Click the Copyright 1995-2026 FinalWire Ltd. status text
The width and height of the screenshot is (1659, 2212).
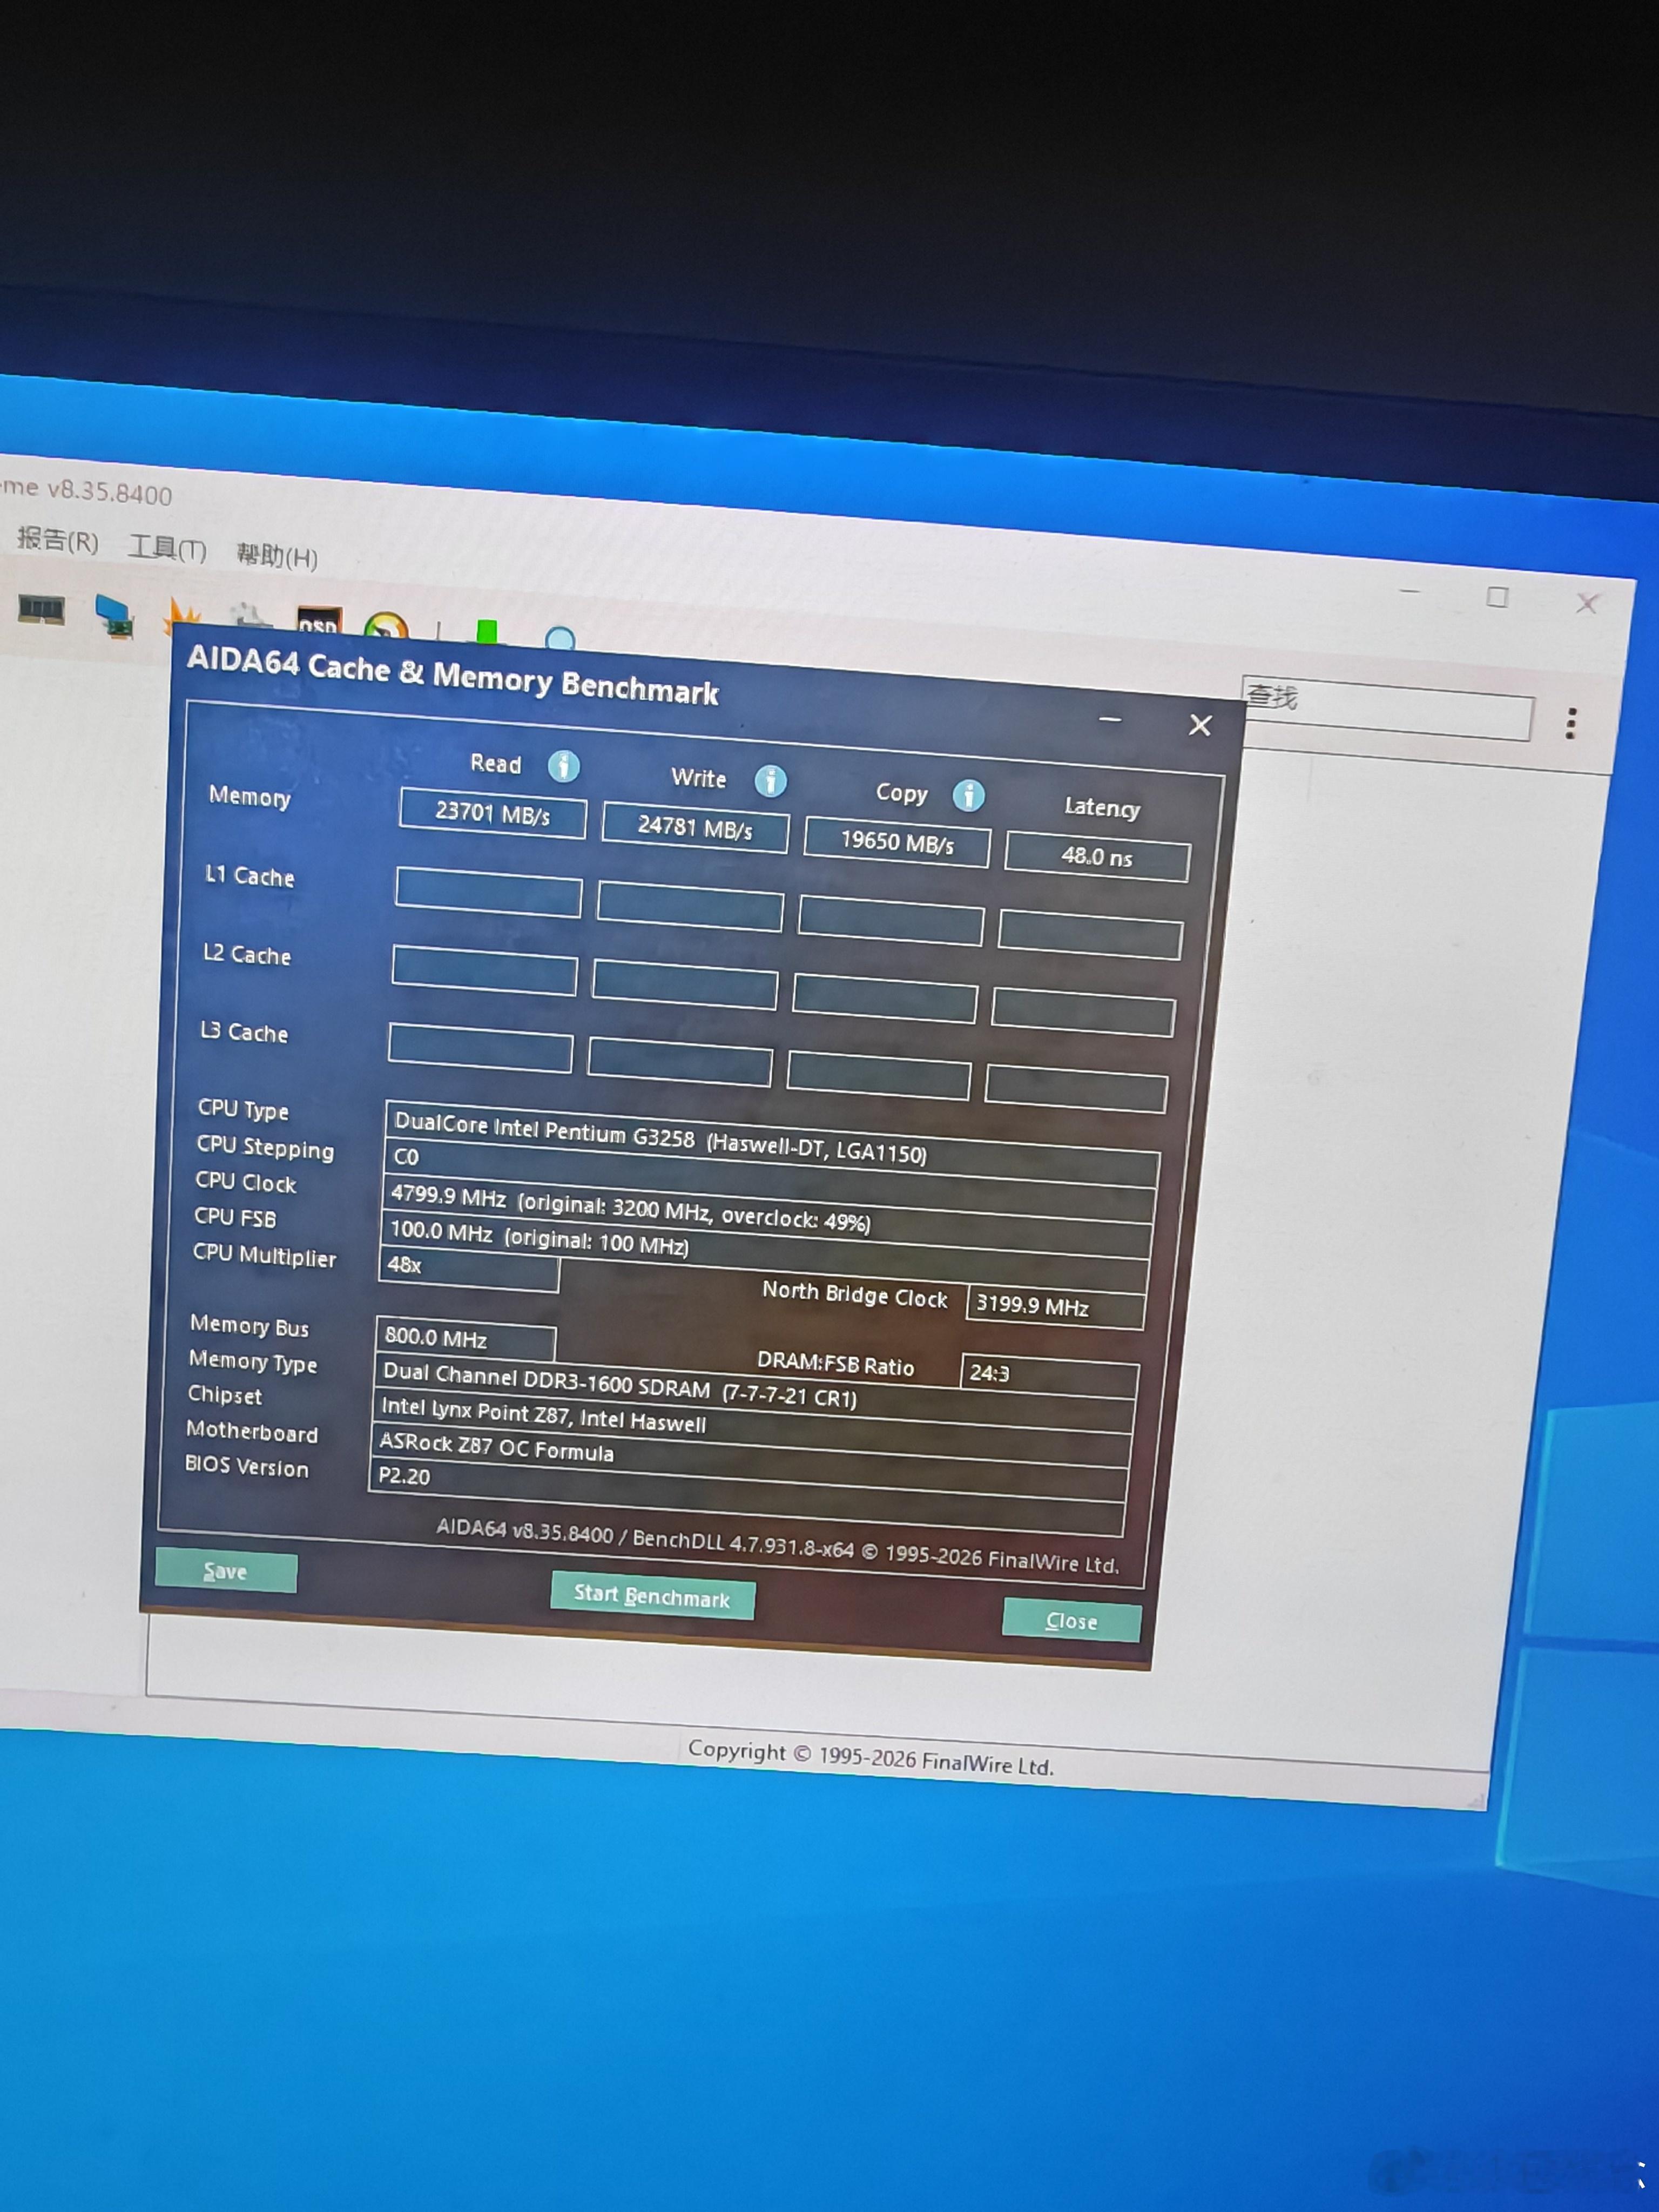coord(870,1757)
